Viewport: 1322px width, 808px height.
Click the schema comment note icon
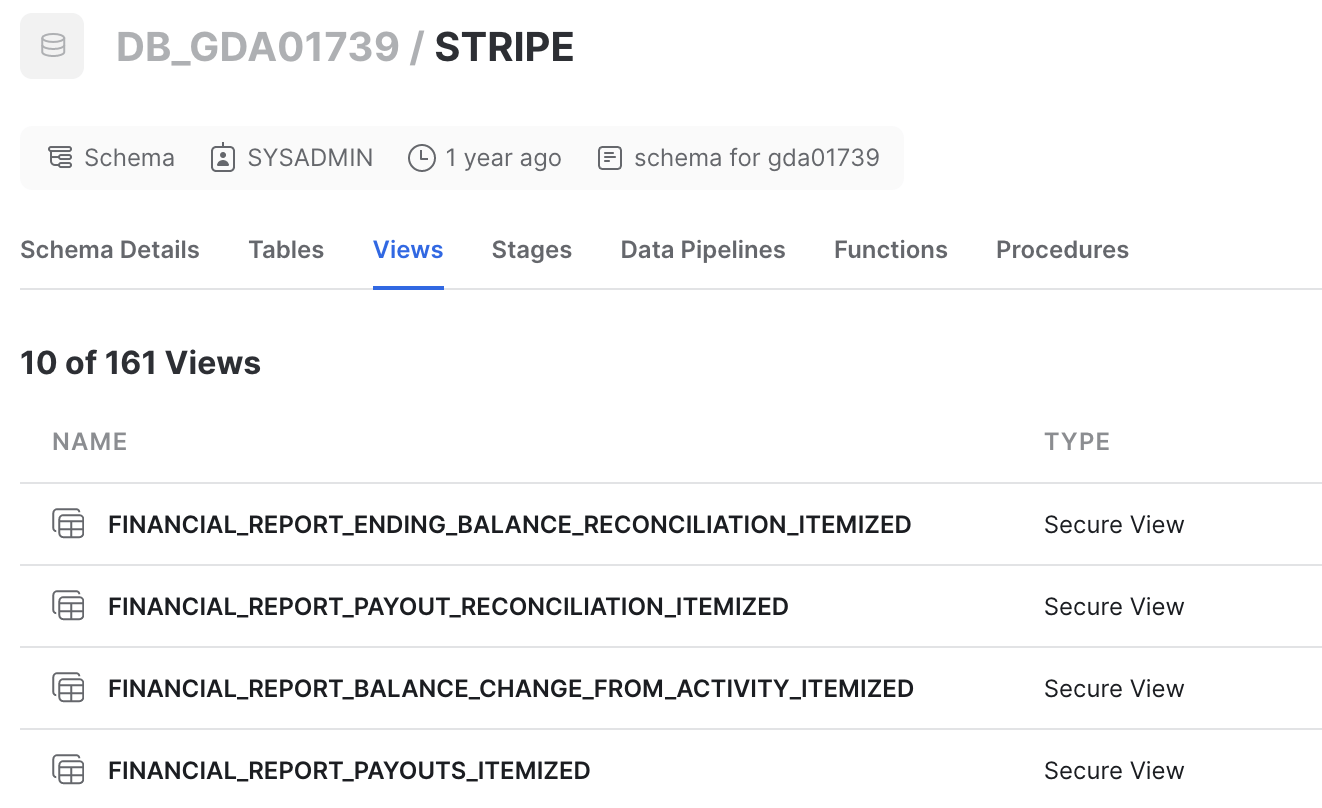tap(610, 158)
